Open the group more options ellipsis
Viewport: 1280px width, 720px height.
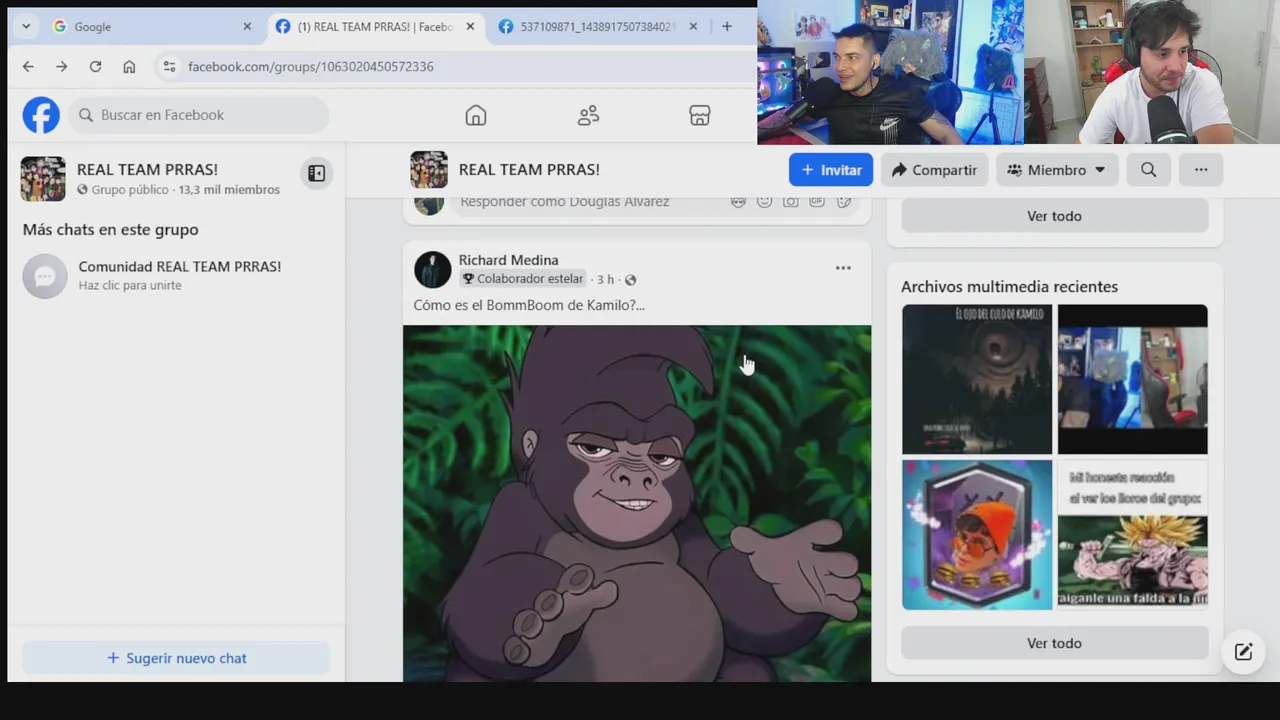coord(1201,170)
